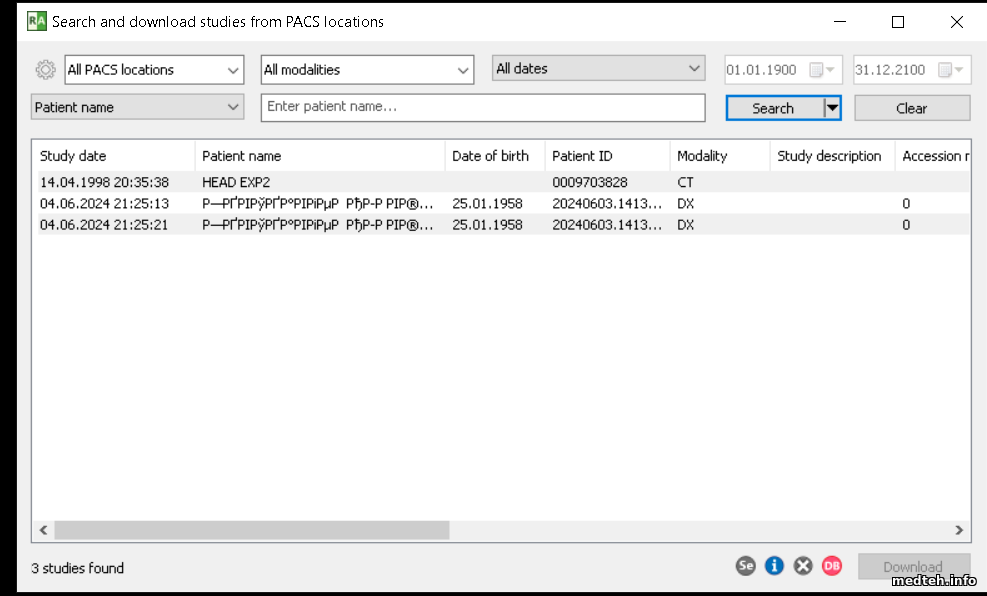
Task: Sort by Modality column header
Action: click(x=717, y=156)
